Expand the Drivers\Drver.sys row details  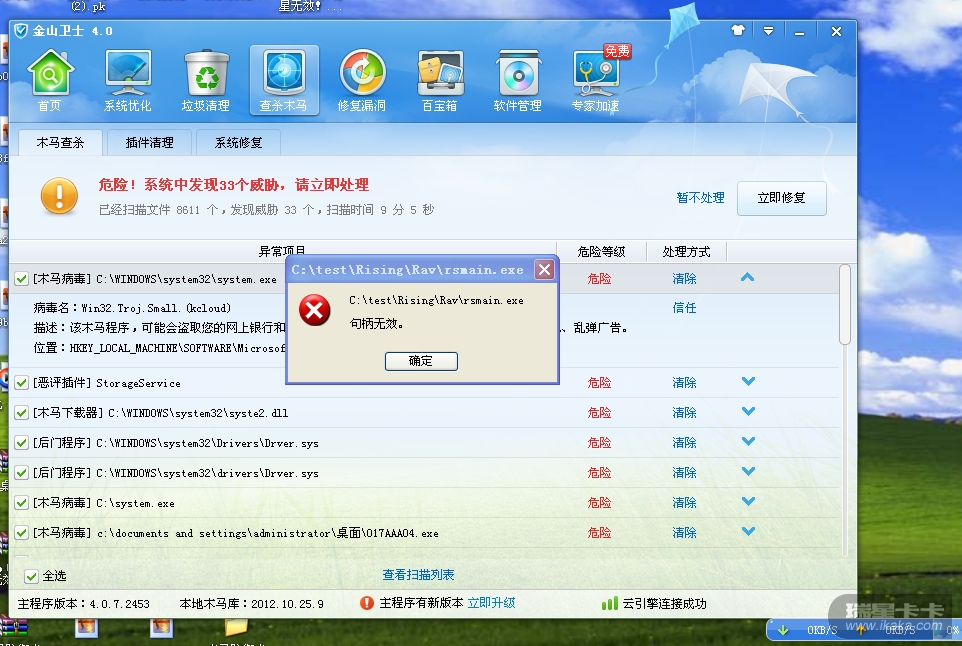click(x=748, y=442)
